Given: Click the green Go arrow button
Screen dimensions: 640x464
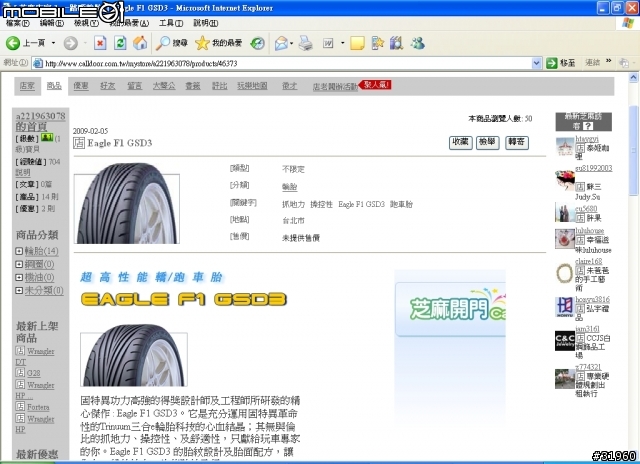Looking at the screenshot, I should click(x=551, y=63).
